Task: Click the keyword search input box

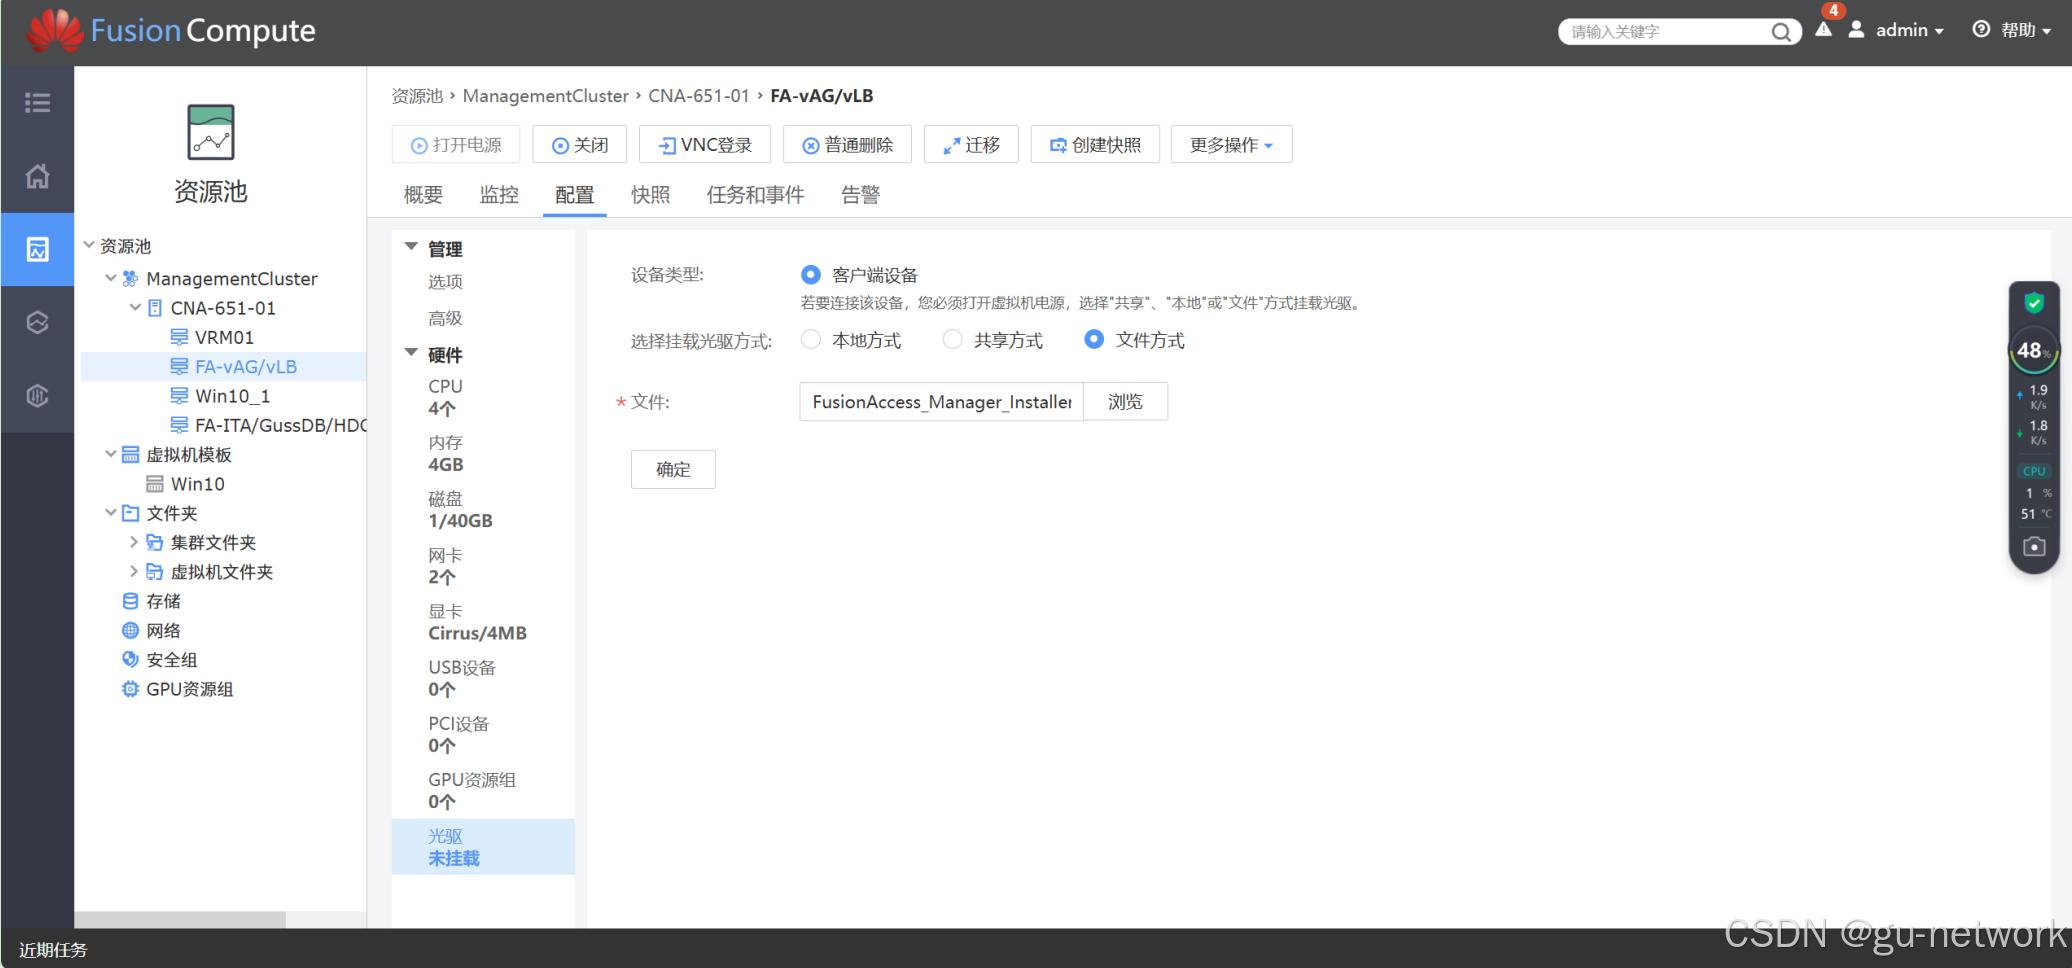Action: pos(1666,32)
